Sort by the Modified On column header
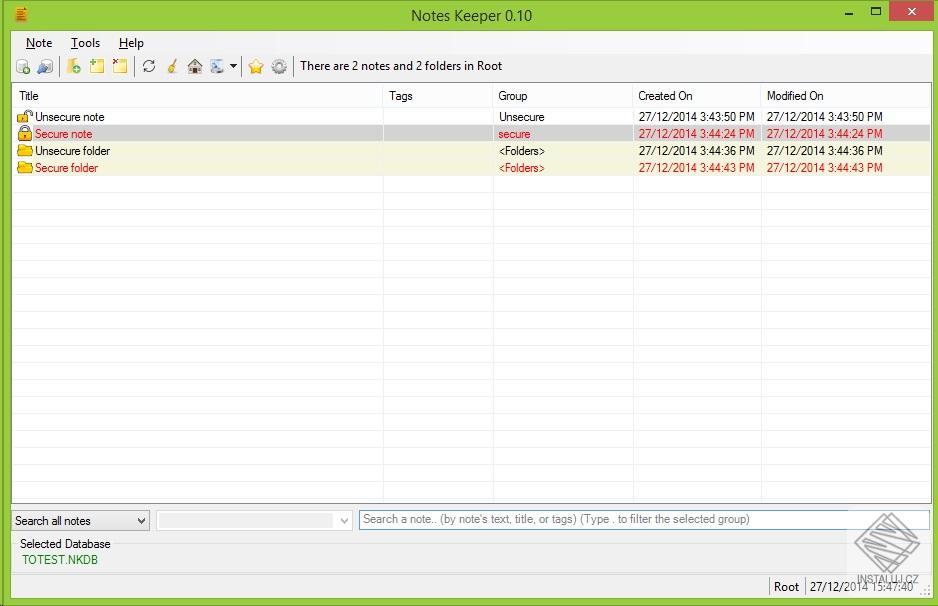The height and width of the screenshot is (606, 938). (x=845, y=96)
